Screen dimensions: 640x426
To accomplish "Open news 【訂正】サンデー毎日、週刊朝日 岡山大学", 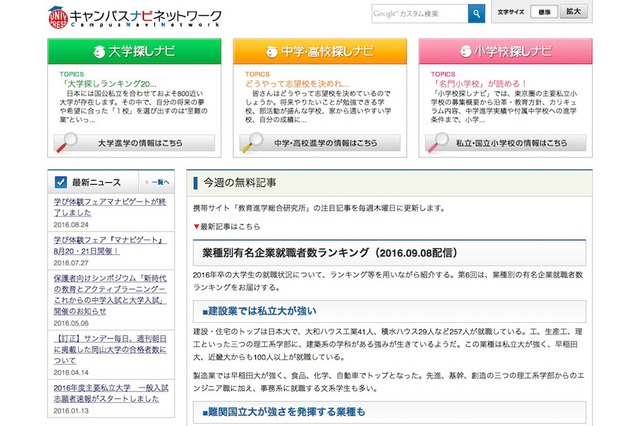I will pos(110,349).
